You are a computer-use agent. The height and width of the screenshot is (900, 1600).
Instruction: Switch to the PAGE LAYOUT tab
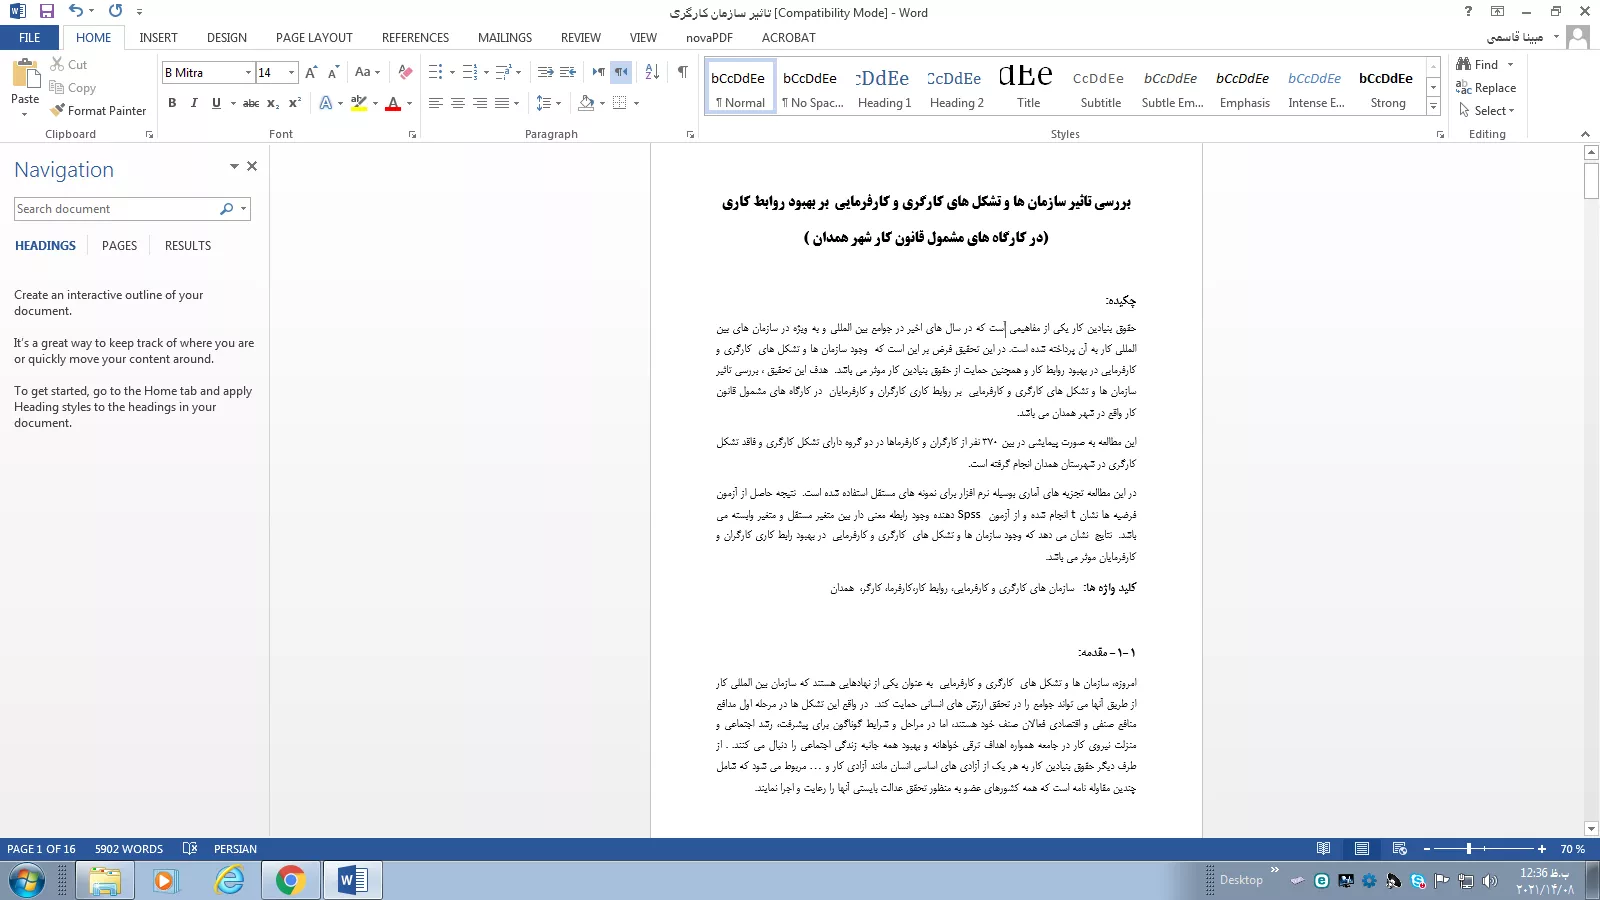pyautogui.click(x=314, y=37)
